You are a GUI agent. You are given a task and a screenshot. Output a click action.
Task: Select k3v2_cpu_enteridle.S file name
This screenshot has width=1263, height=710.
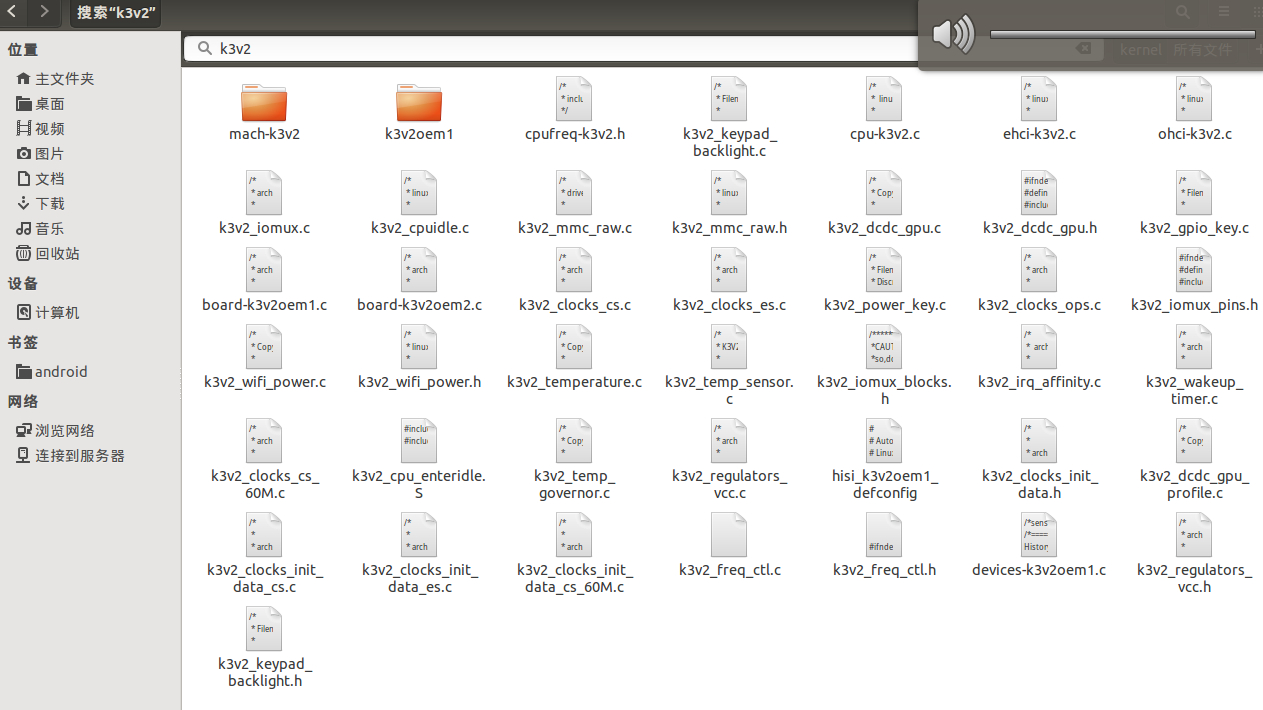[419, 484]
